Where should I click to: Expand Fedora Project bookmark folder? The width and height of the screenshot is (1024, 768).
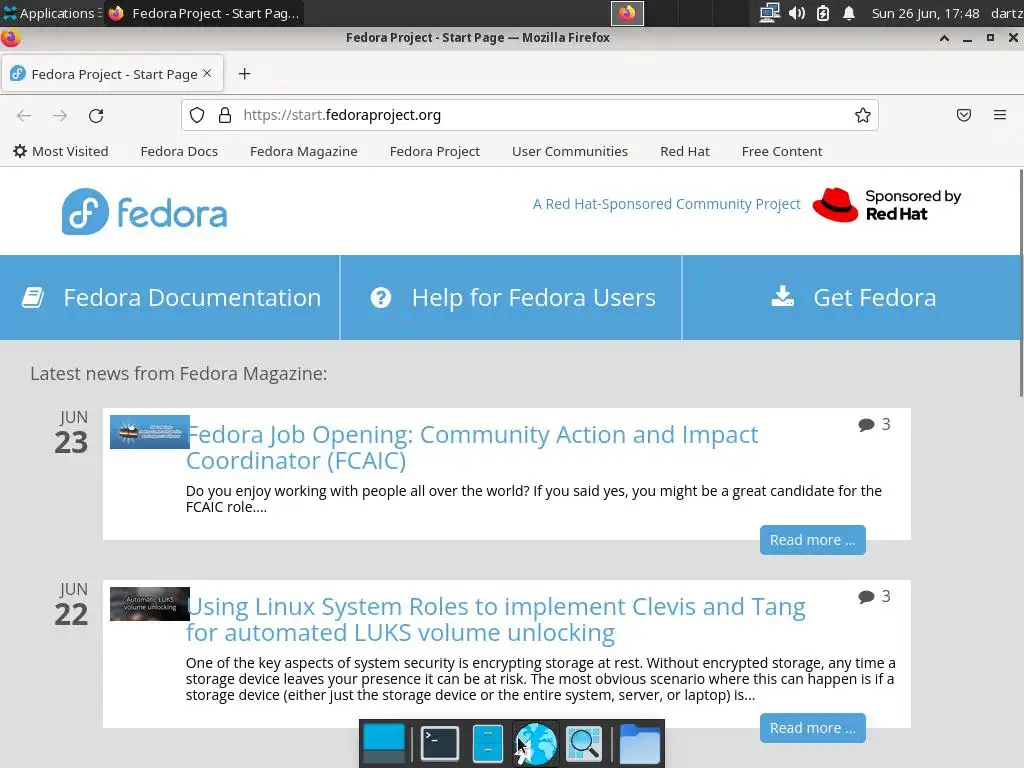pos(435,152)
